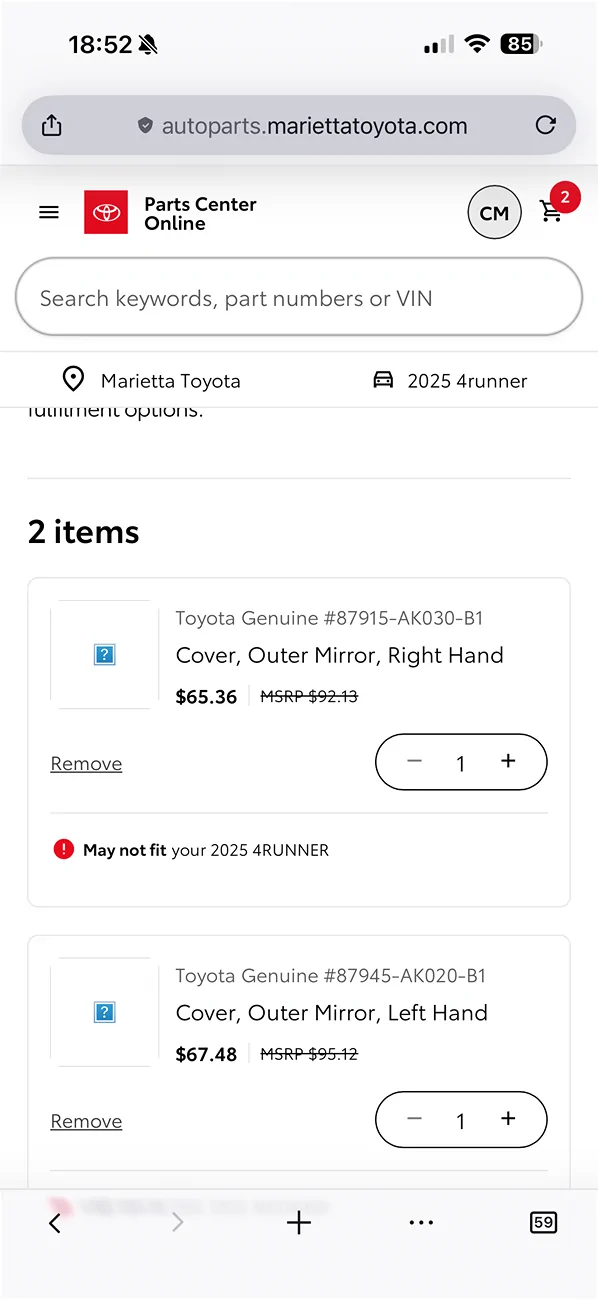Image resolution: width=598 pixels, height=1300 pixels.
Task: Tap the search keywords input field
Action: pos(299,297)
